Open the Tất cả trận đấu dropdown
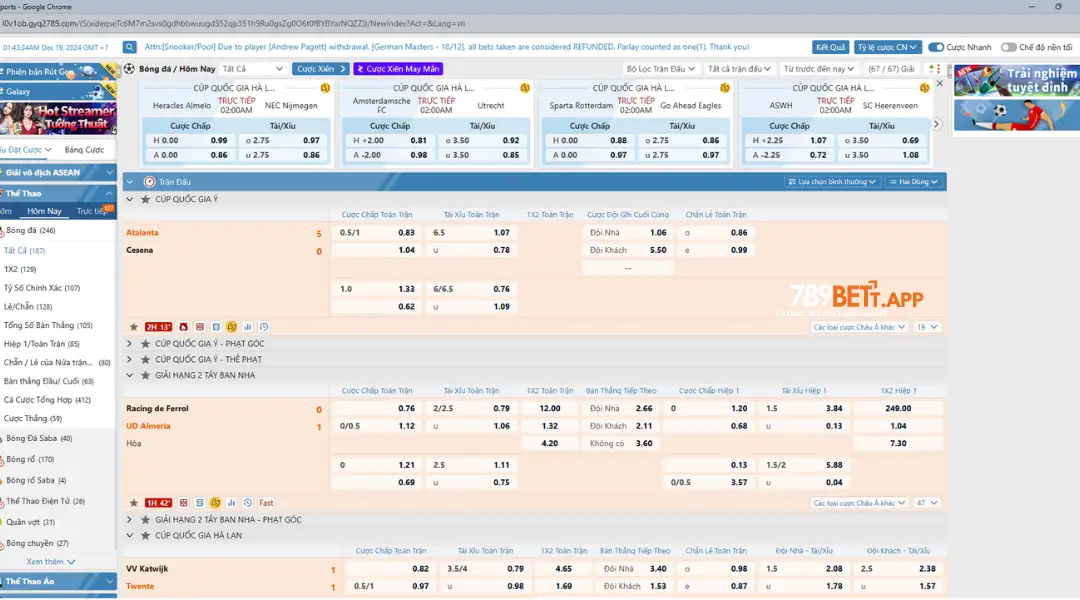Viewport: 1080px width, 600px height. 738,69
